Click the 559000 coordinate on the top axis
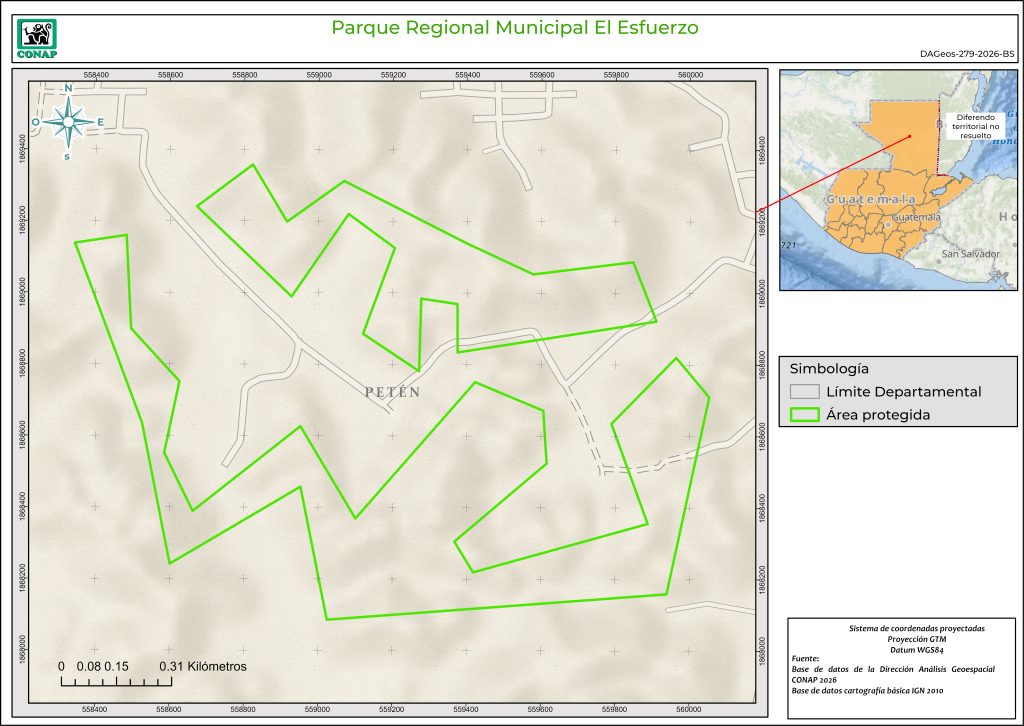The height and width of the screenshot is (726, 1024). [319, 75]
